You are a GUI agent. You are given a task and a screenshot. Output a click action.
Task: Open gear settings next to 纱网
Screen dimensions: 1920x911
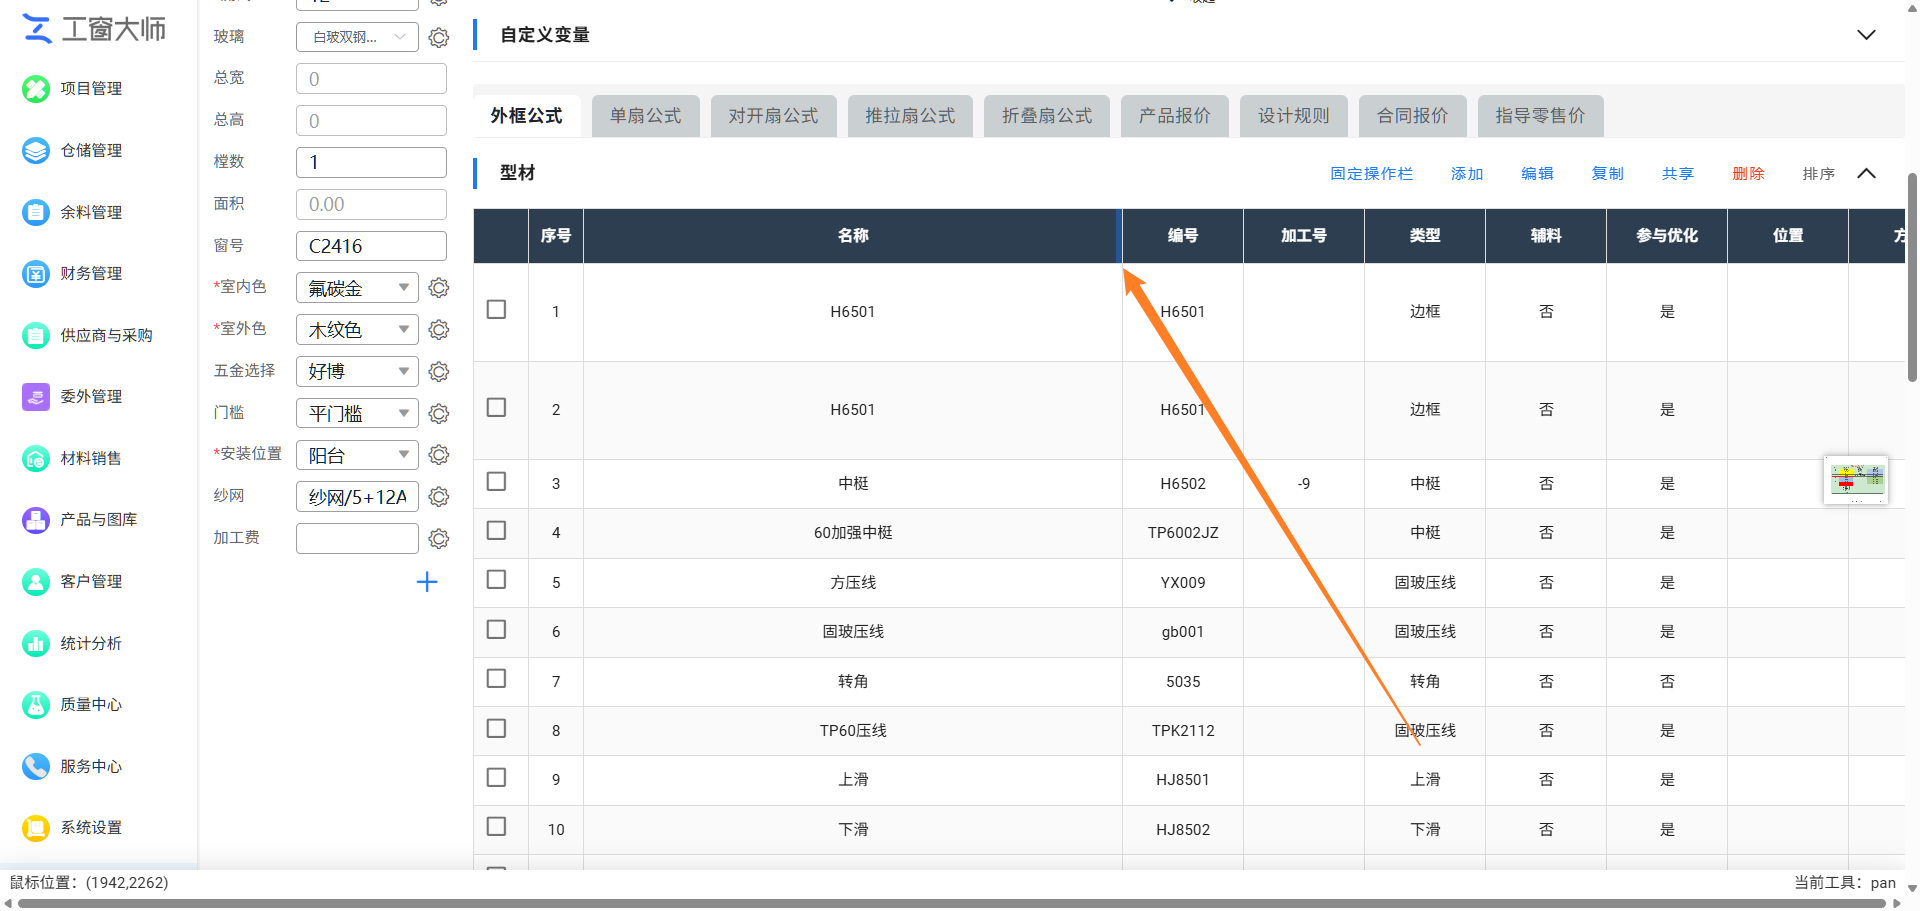[439, 497]
